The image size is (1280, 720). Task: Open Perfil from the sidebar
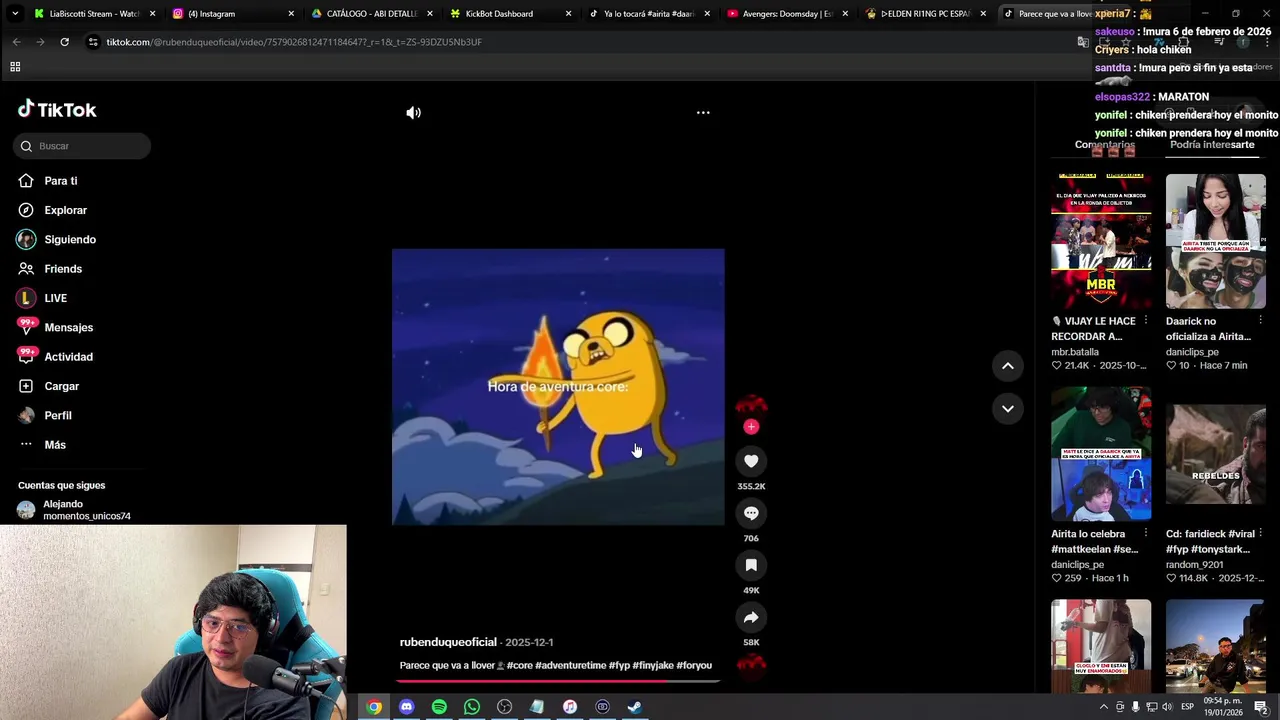tap(57, 415)
